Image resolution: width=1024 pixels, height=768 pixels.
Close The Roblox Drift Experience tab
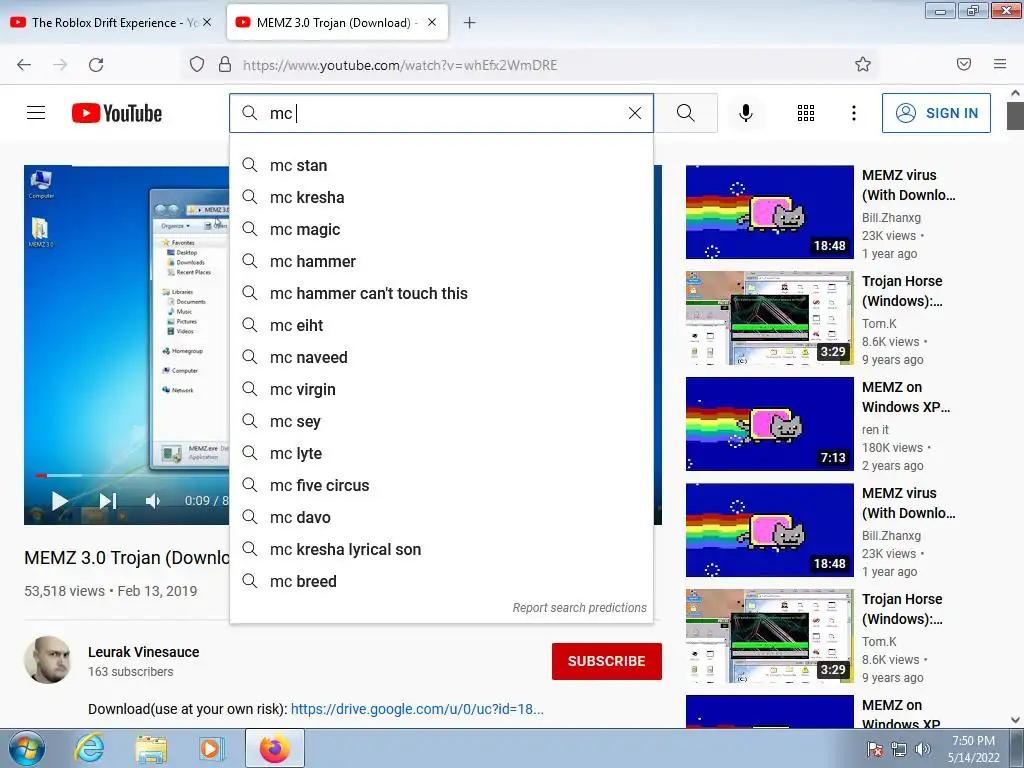coord(207,22)
